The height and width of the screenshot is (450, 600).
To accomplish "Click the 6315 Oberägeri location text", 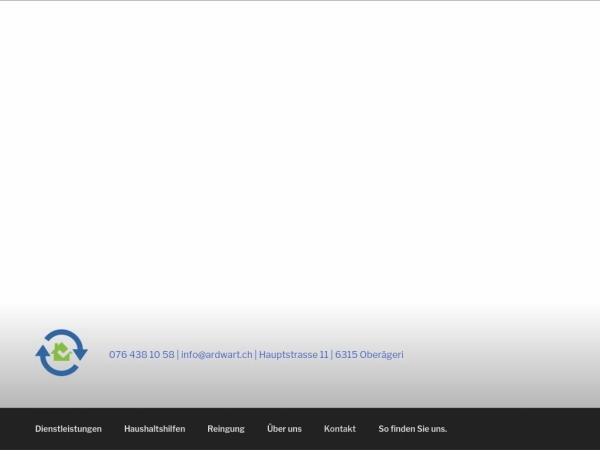I will tap(369, 355).
